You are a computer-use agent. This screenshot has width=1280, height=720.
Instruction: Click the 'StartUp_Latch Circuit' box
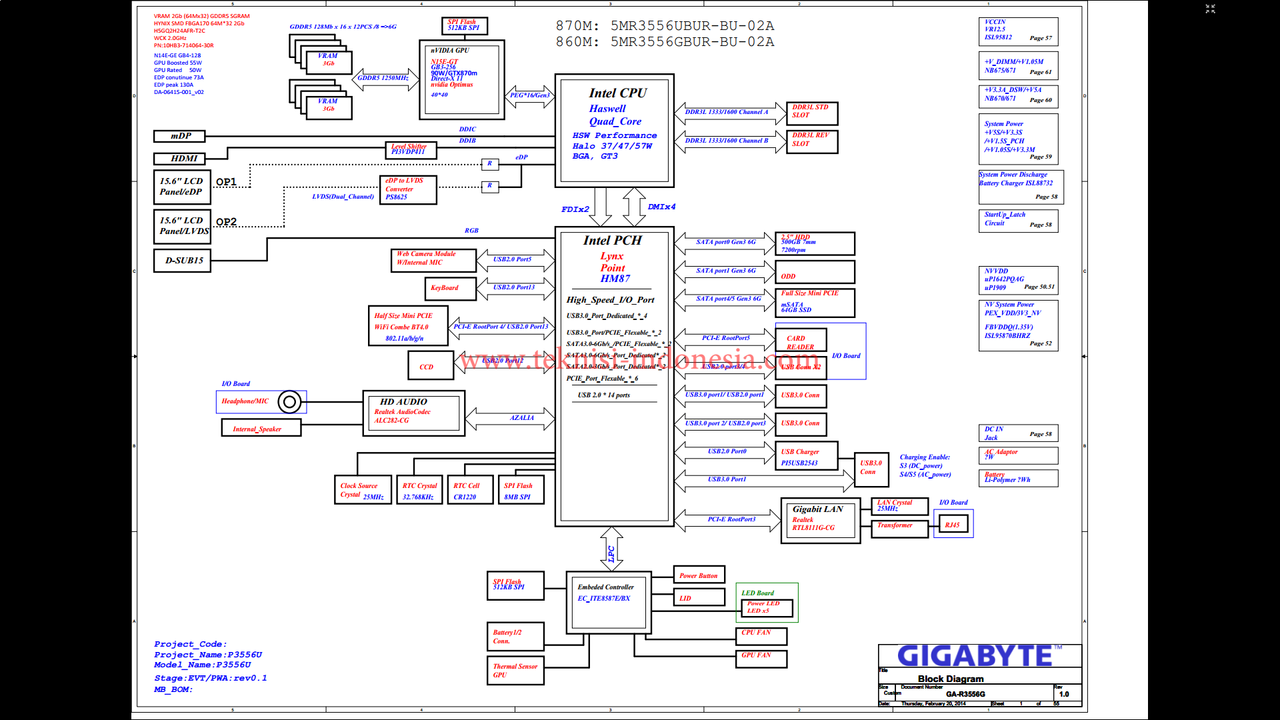(x=1019, y=220)
